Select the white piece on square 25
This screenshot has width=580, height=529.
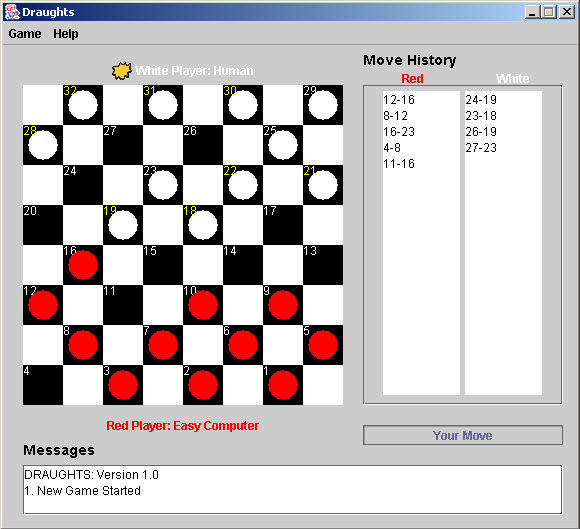click(x=283, y=145)
